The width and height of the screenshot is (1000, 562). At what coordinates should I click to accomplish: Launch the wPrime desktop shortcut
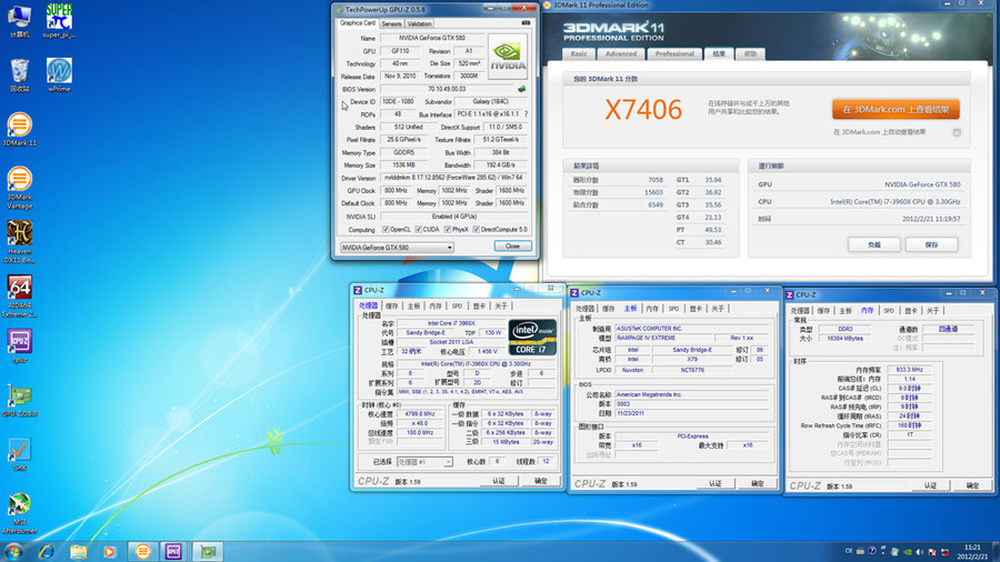pos(59,75)
